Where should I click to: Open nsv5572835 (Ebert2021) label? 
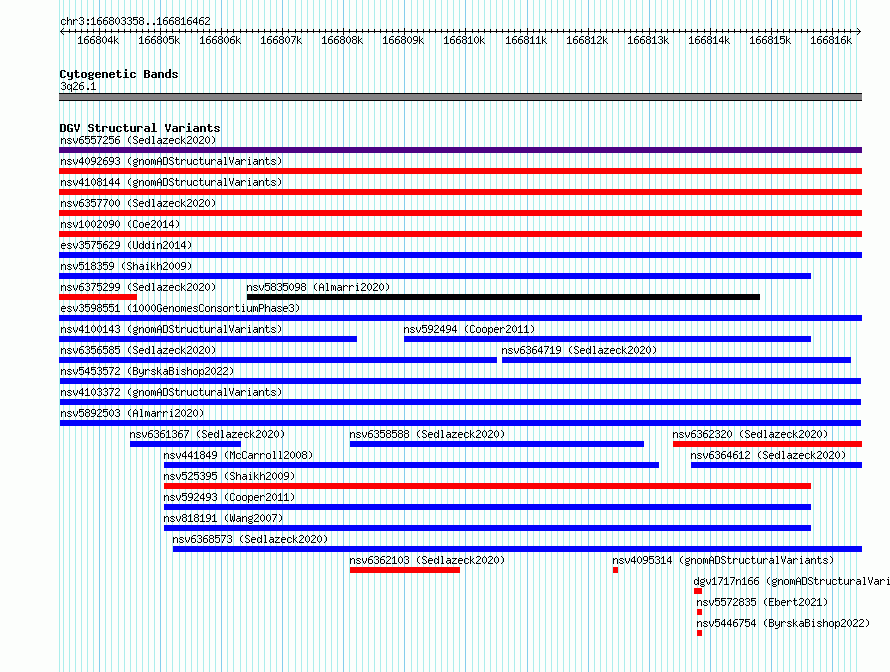coord(762,602)
